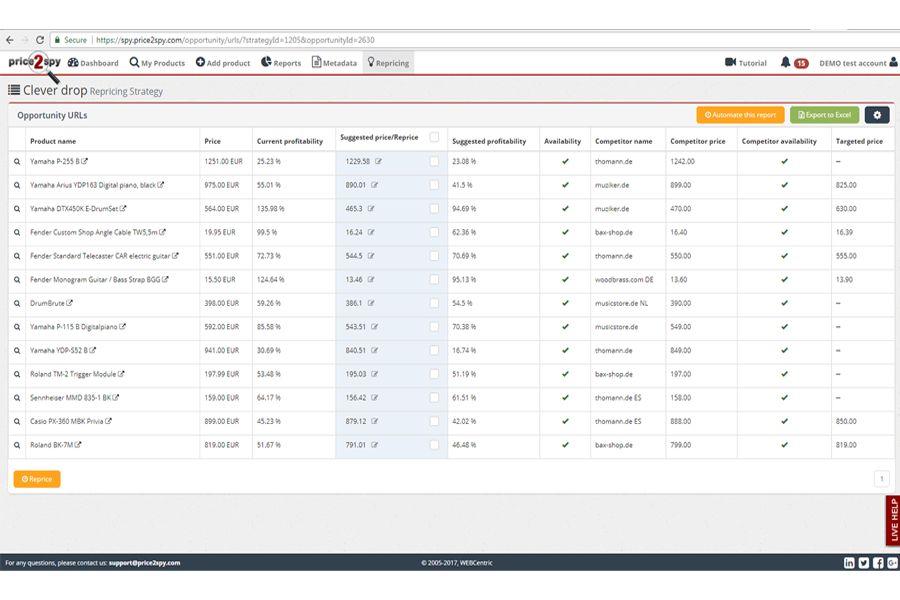This screenshot has width=900, height=600.
Task: Click the browser address bar URL
Action: pyautogui.click(x=235, y=40)
